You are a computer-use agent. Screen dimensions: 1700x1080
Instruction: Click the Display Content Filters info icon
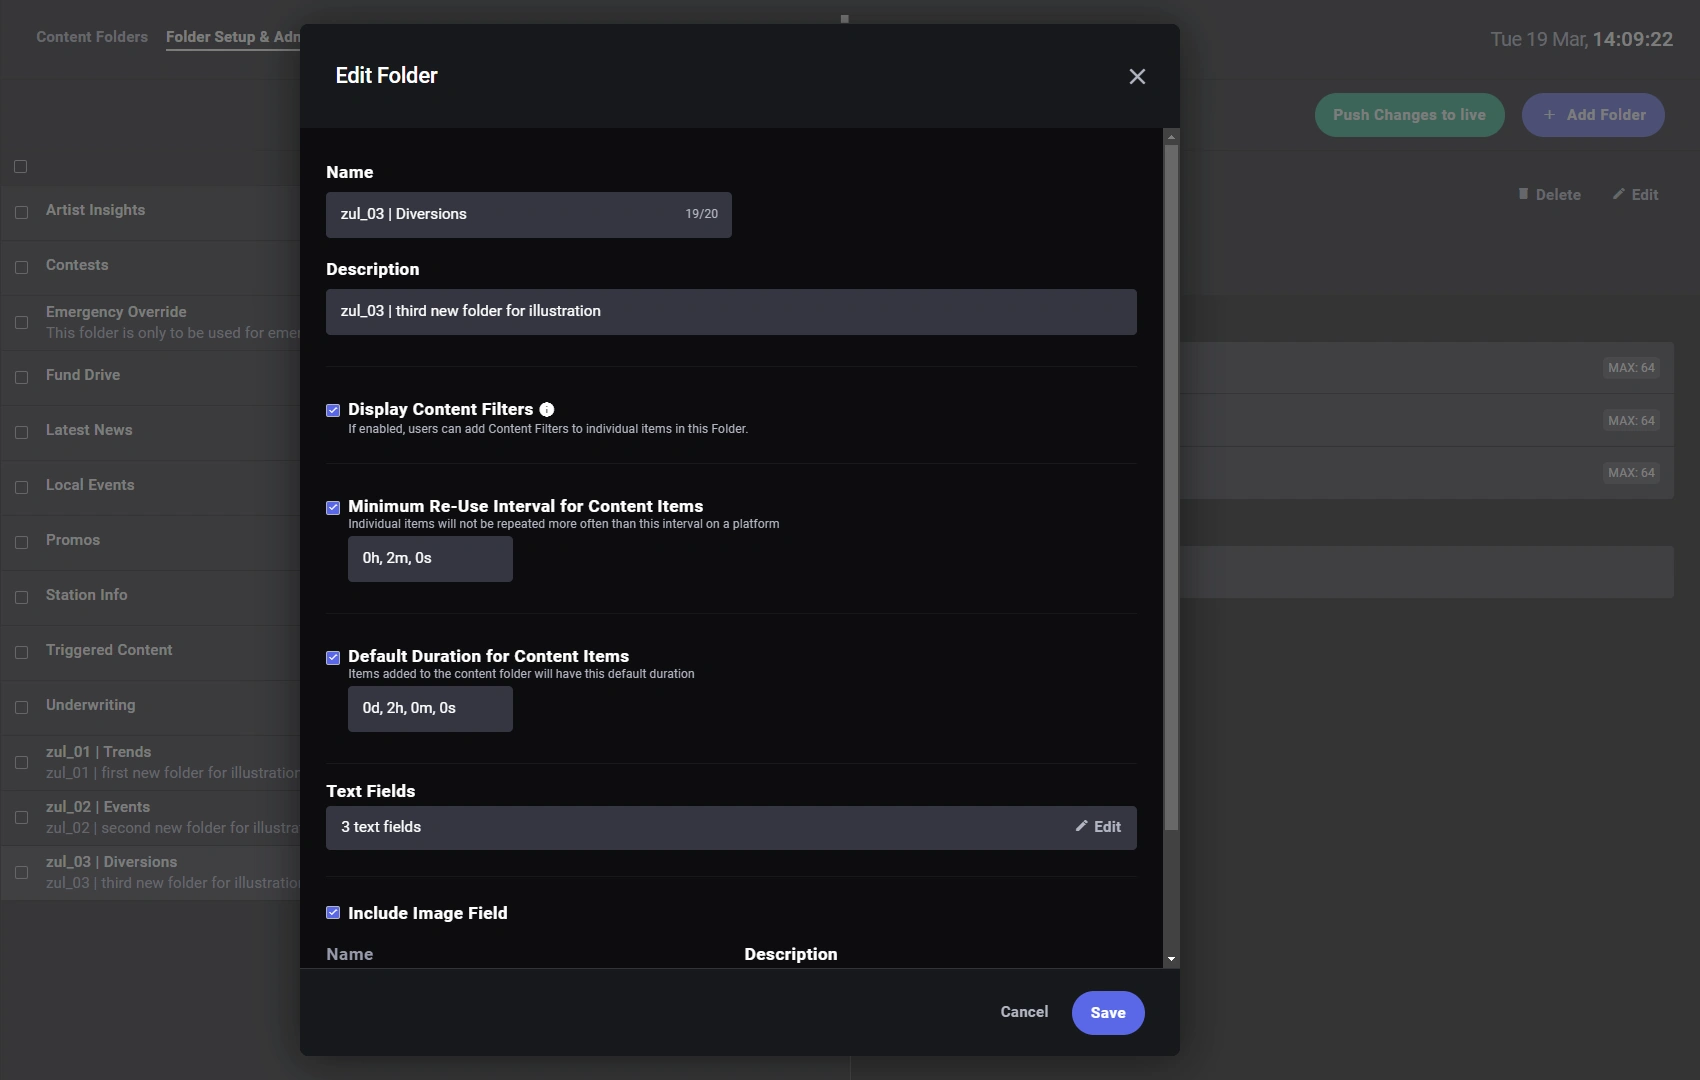[x=547, y=410]
